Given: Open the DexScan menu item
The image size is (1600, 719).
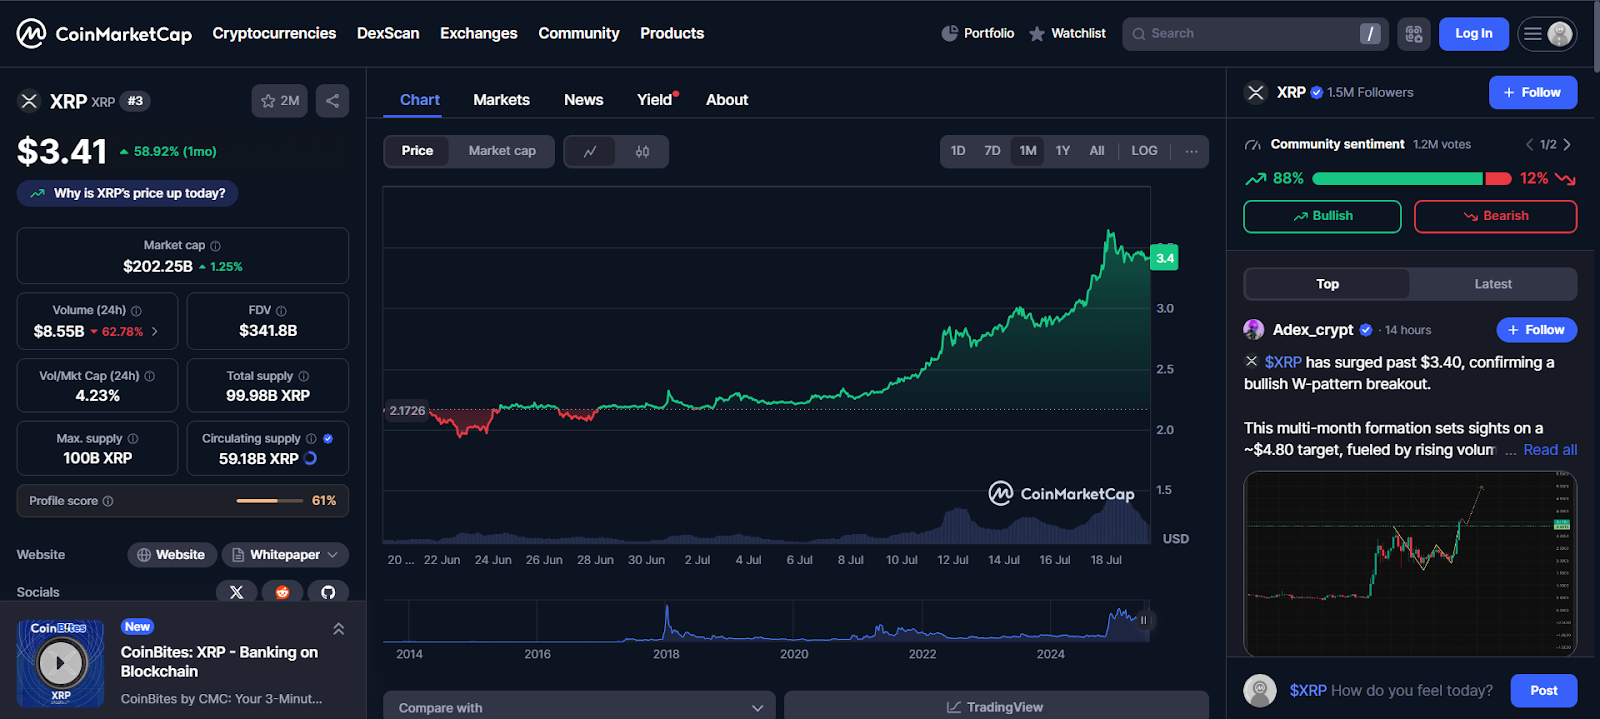Looking at the screenshot, I should point(388,33).
